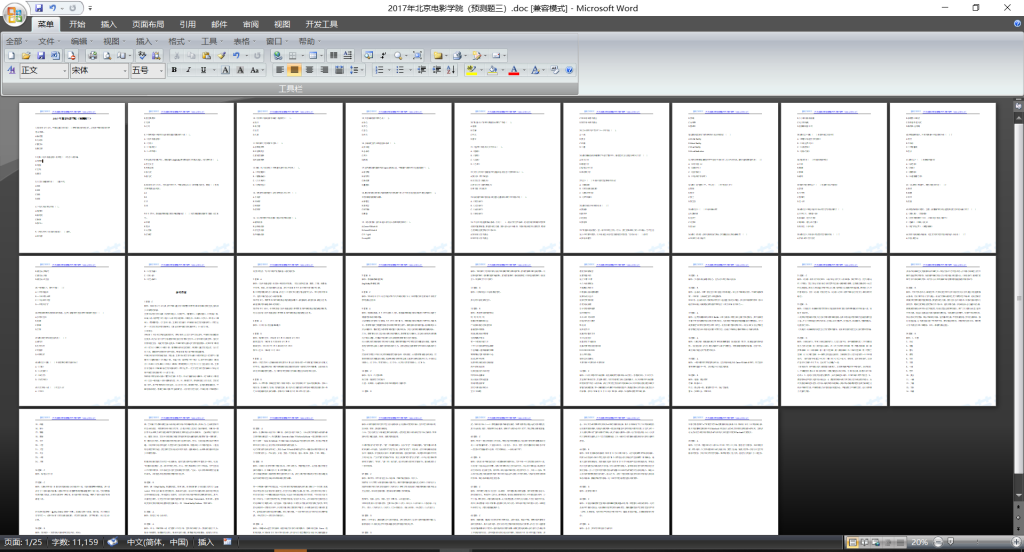This screenshot has width=1024, height=552.
Task: Toggle the underline formatting button
Action: [203, 71]
